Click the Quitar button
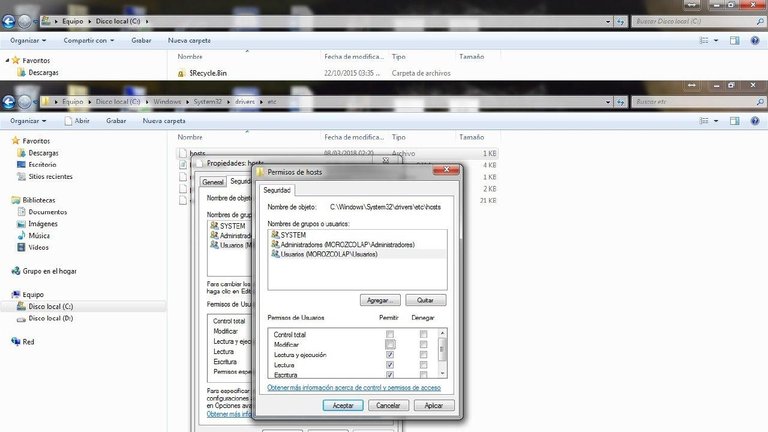 click(x=425, y=300)
